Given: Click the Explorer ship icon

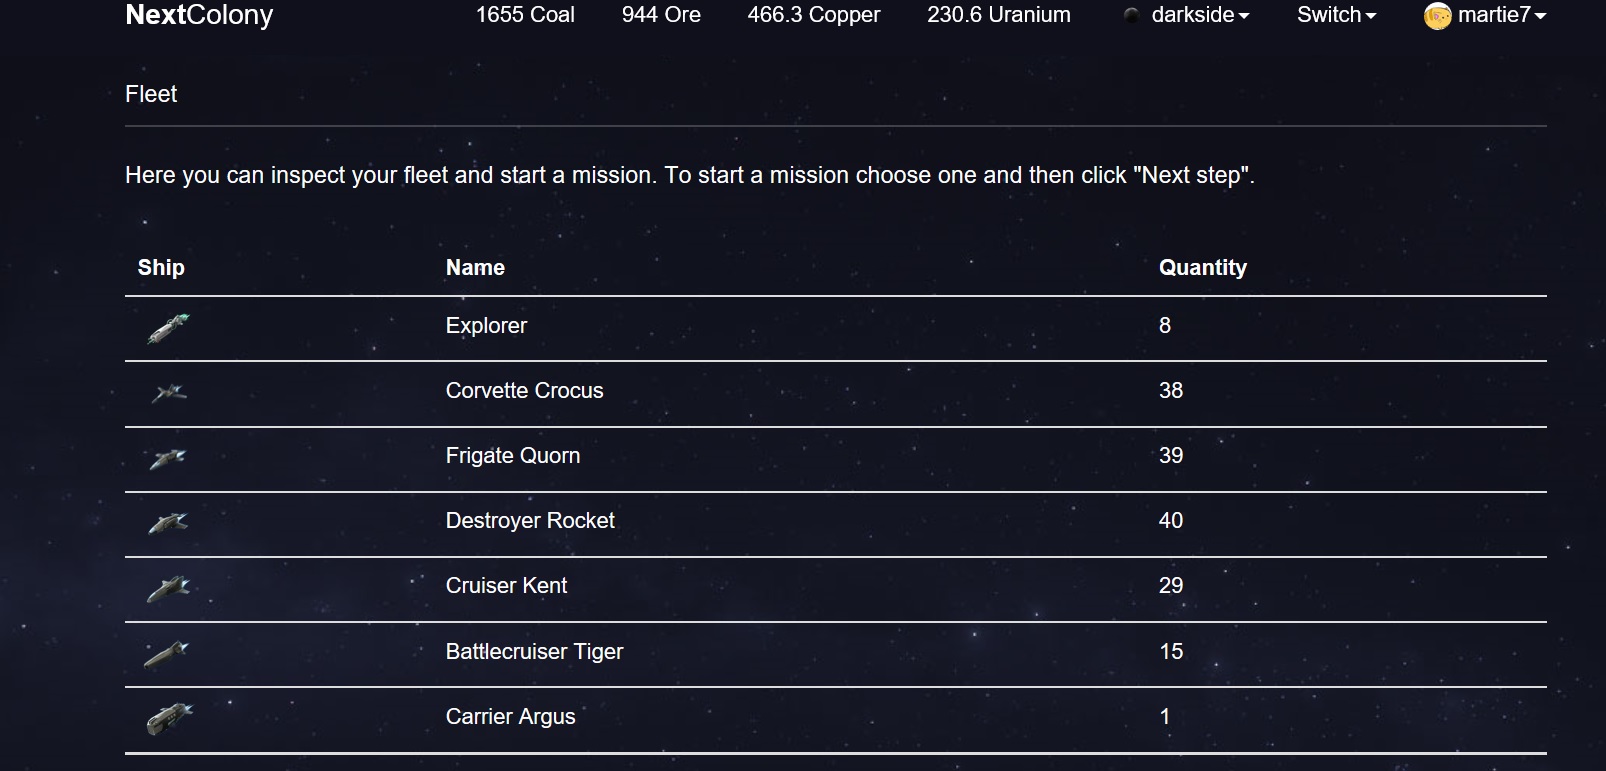Looking at the screenshot, I should (168, 328).
